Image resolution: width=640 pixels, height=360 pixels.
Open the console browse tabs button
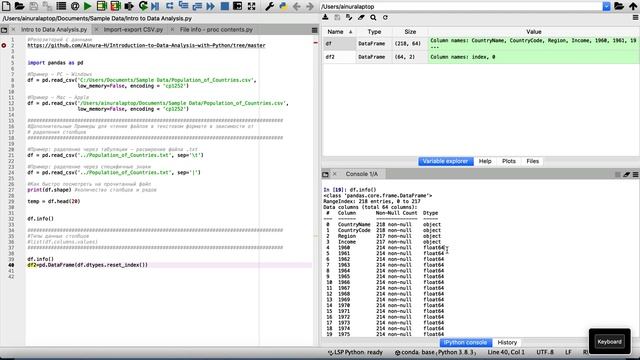325,174
